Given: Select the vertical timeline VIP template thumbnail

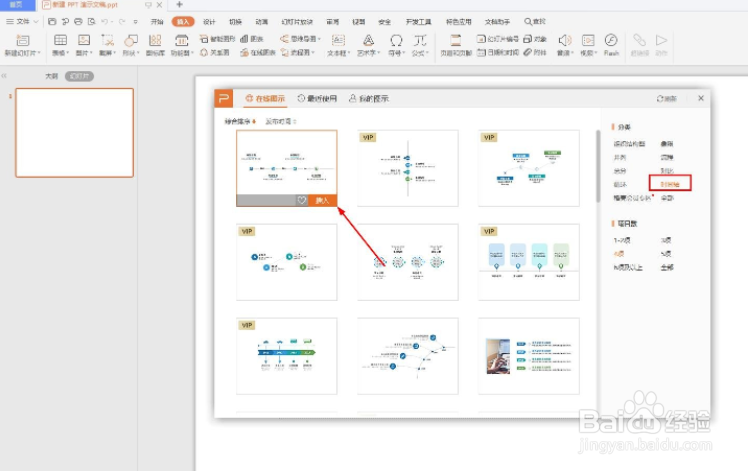Looking at the screenshot, I should (x=408, y=168).
